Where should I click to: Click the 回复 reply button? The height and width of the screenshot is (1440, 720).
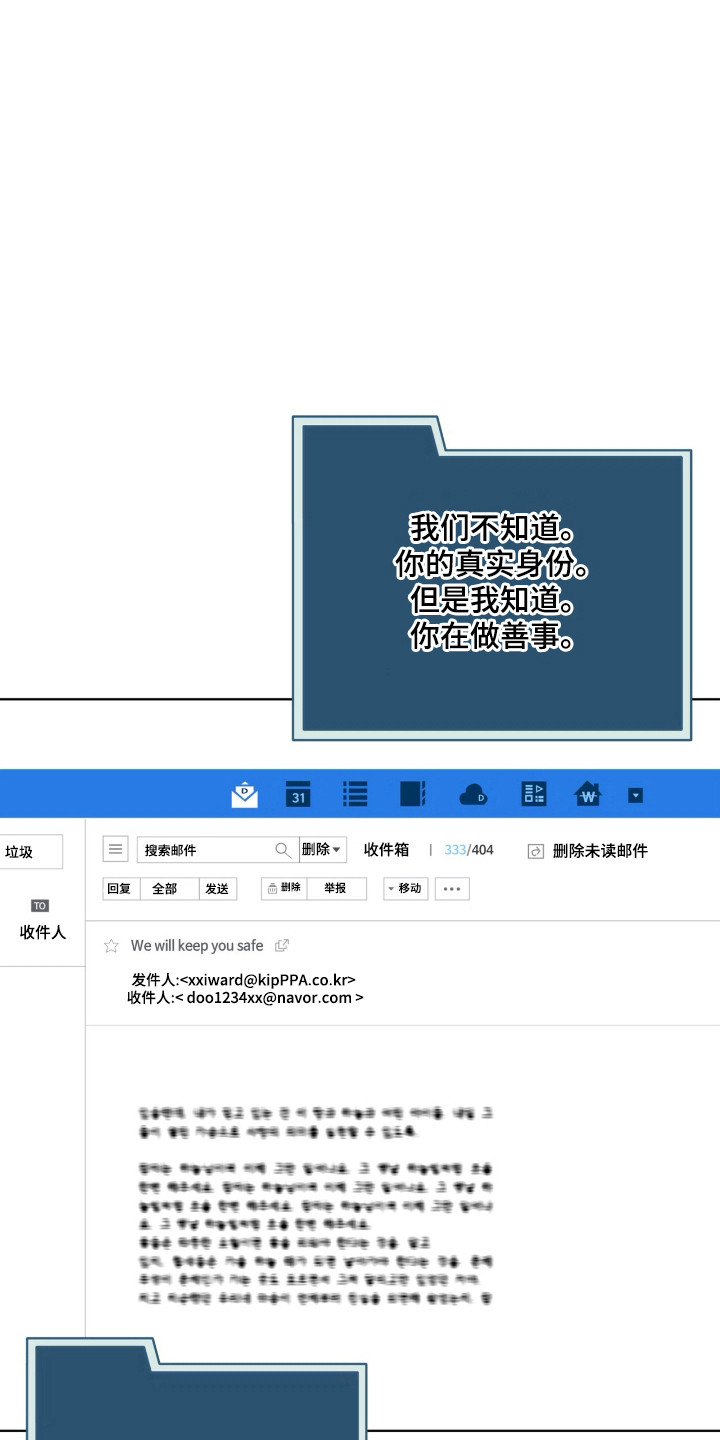120,888
